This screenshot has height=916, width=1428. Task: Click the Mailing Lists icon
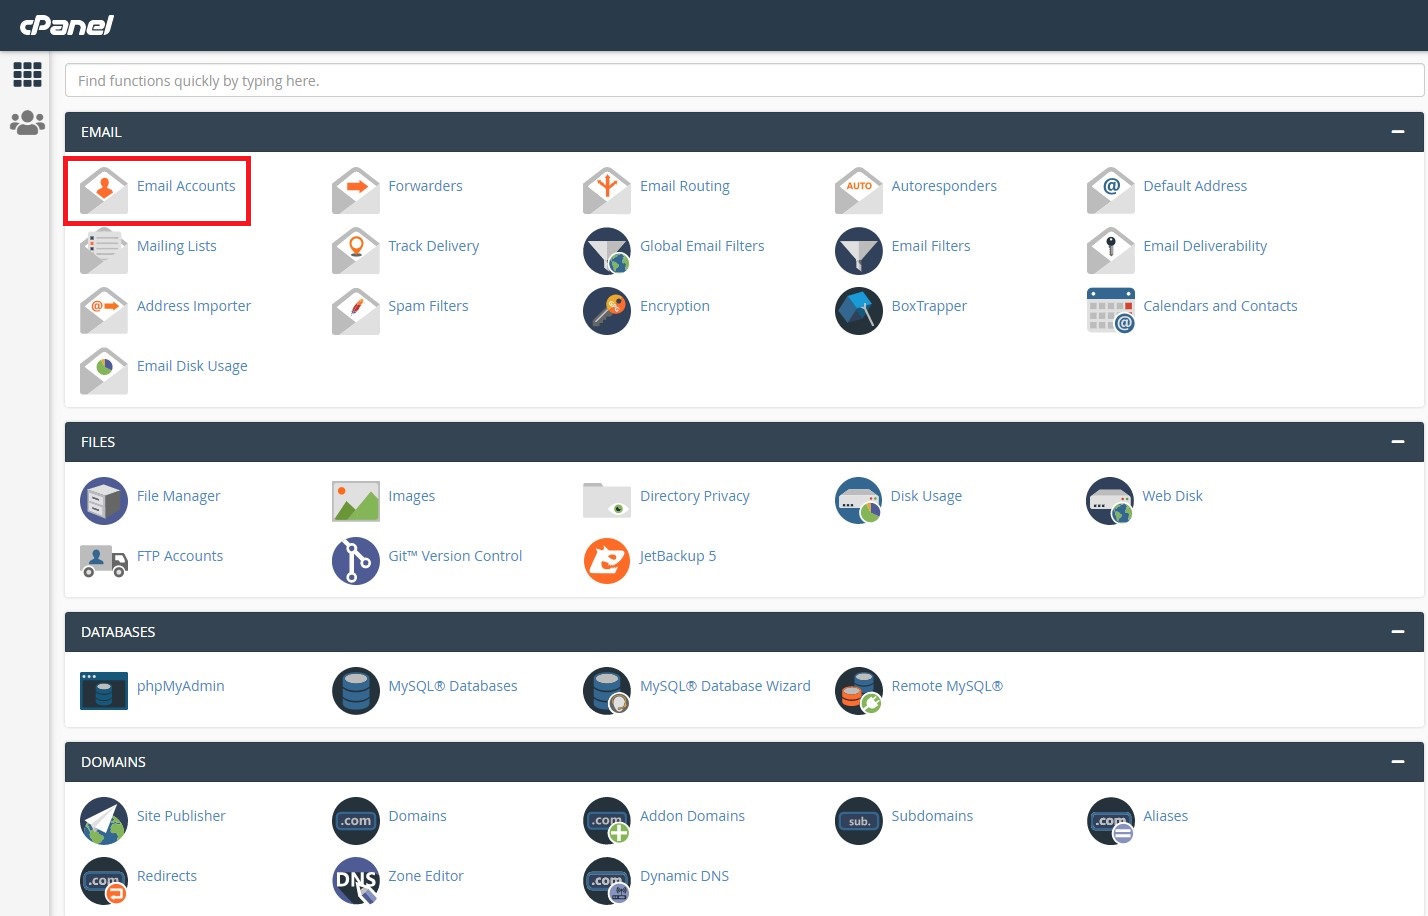(x=104, y=250)
